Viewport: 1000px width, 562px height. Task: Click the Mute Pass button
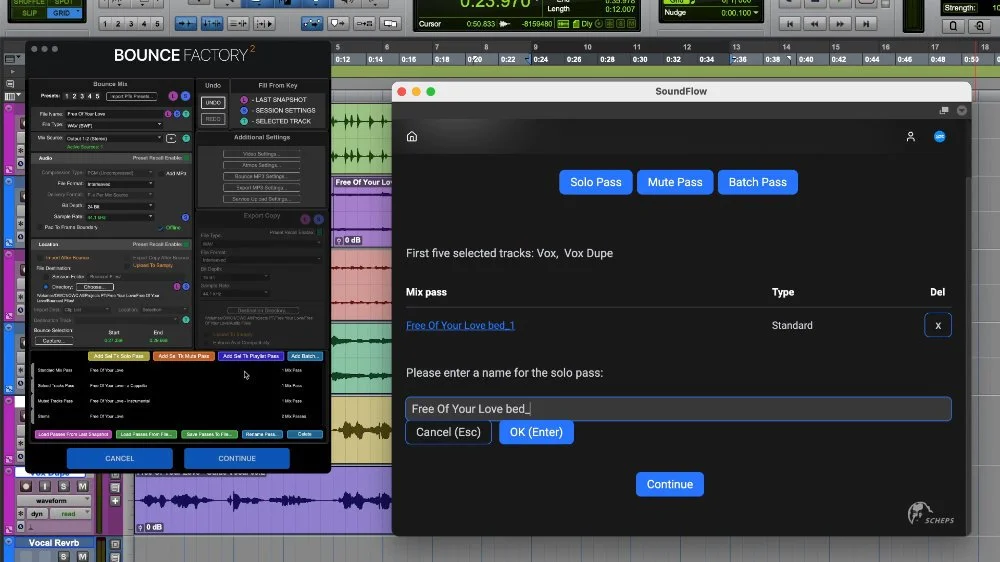point(675,182)
